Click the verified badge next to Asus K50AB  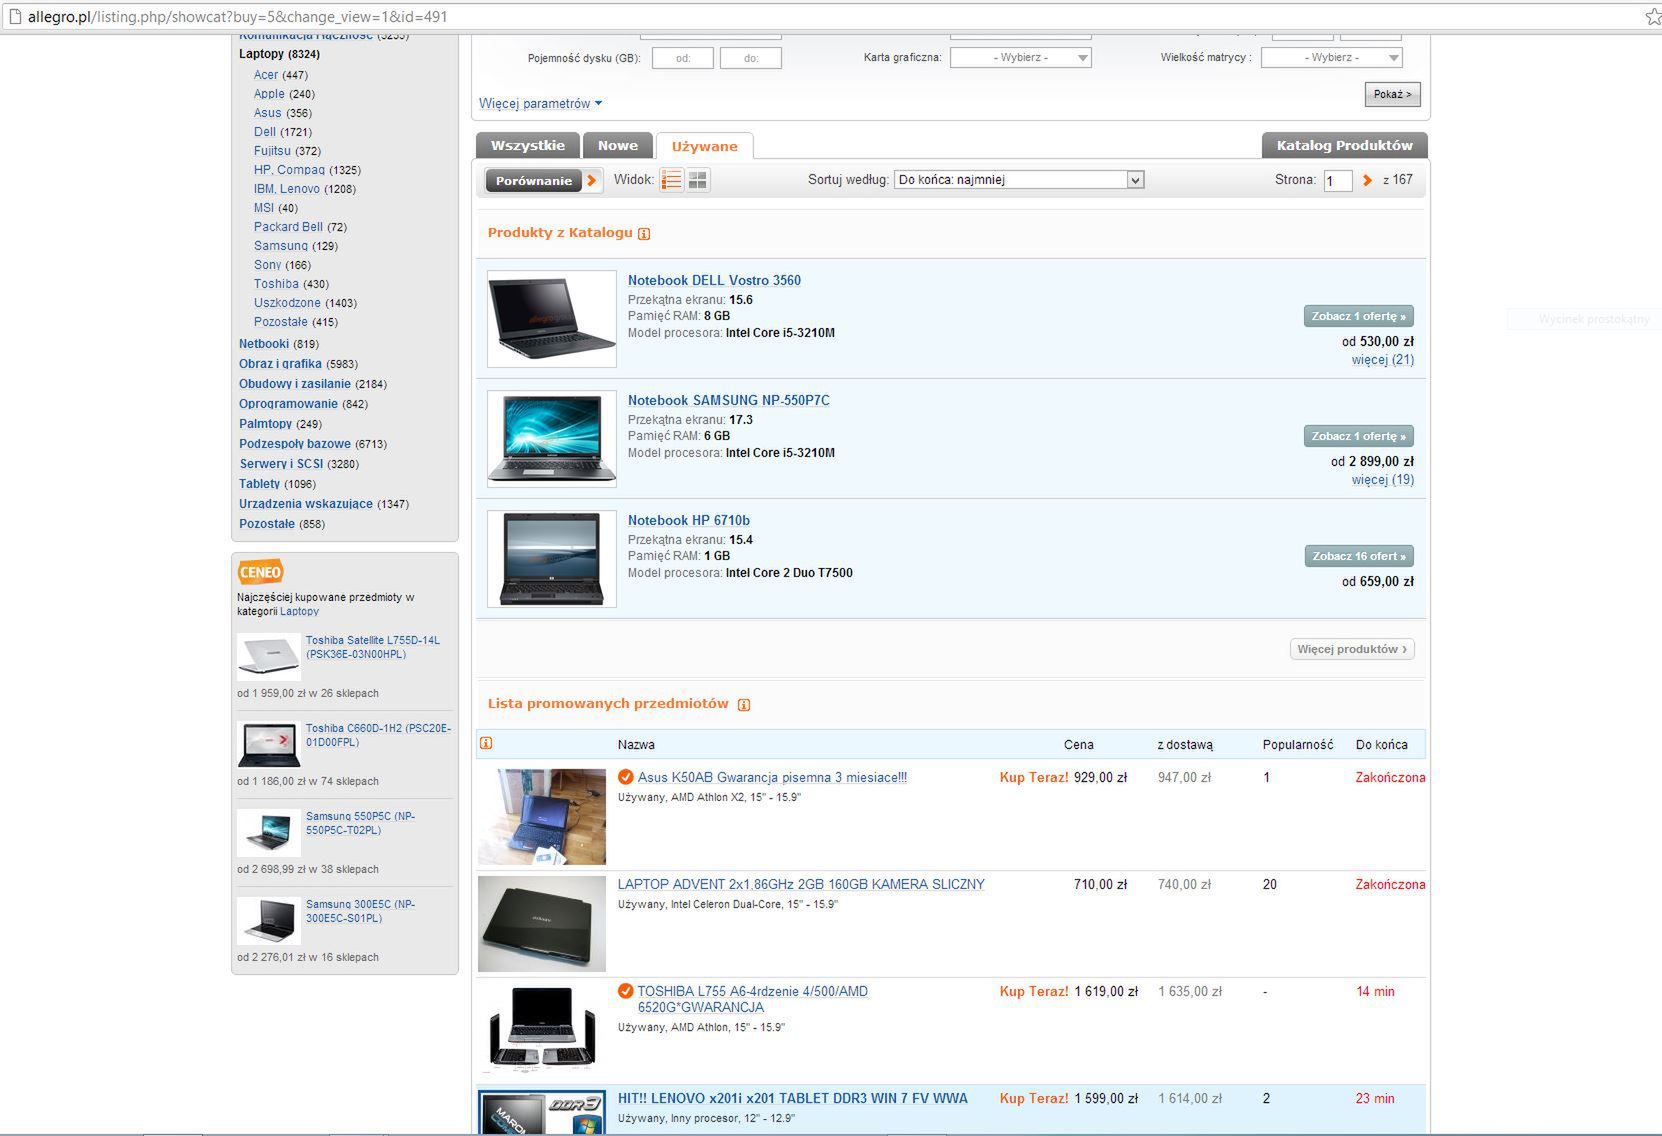click(626, 777)
